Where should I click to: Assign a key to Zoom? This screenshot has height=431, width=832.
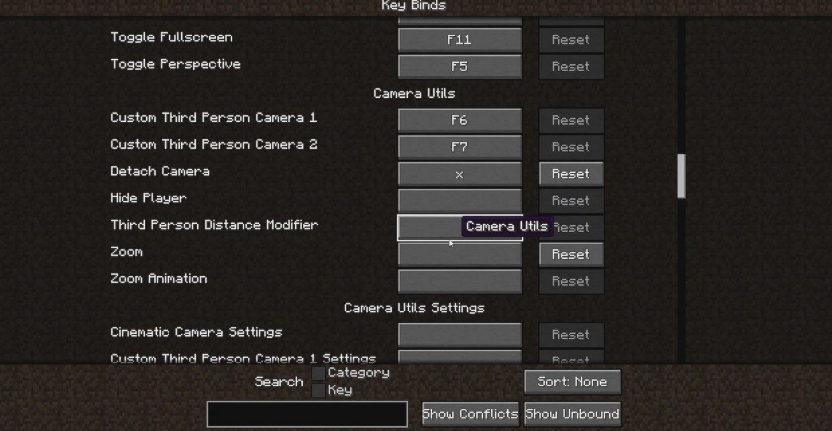click(460, 254)
